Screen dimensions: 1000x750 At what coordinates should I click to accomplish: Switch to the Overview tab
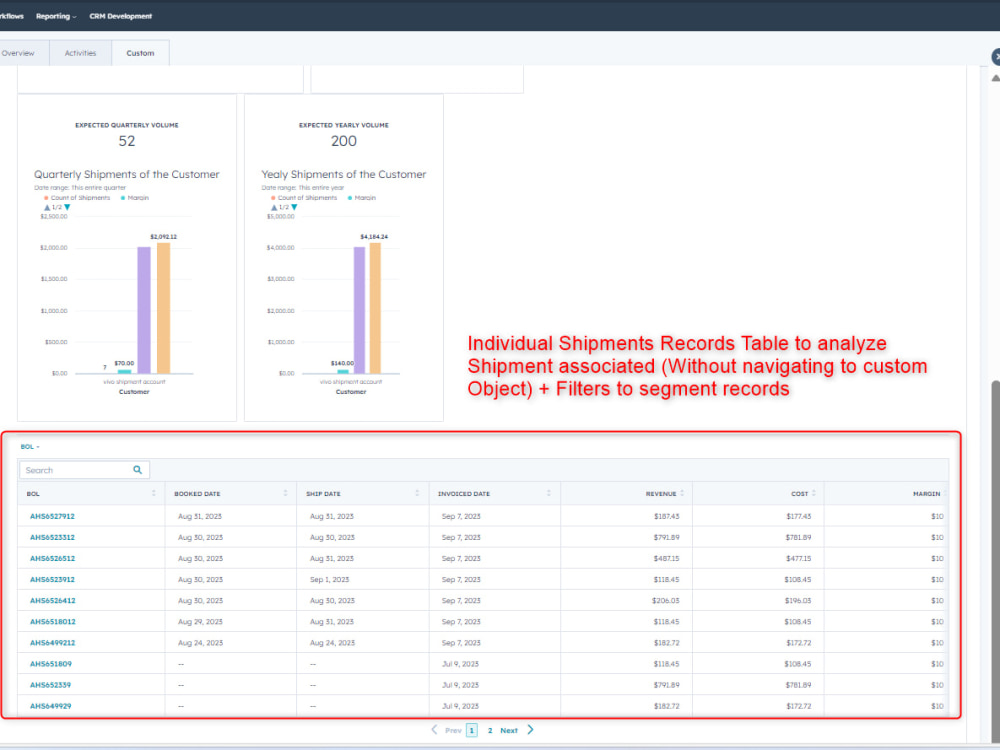pos(18,53)
